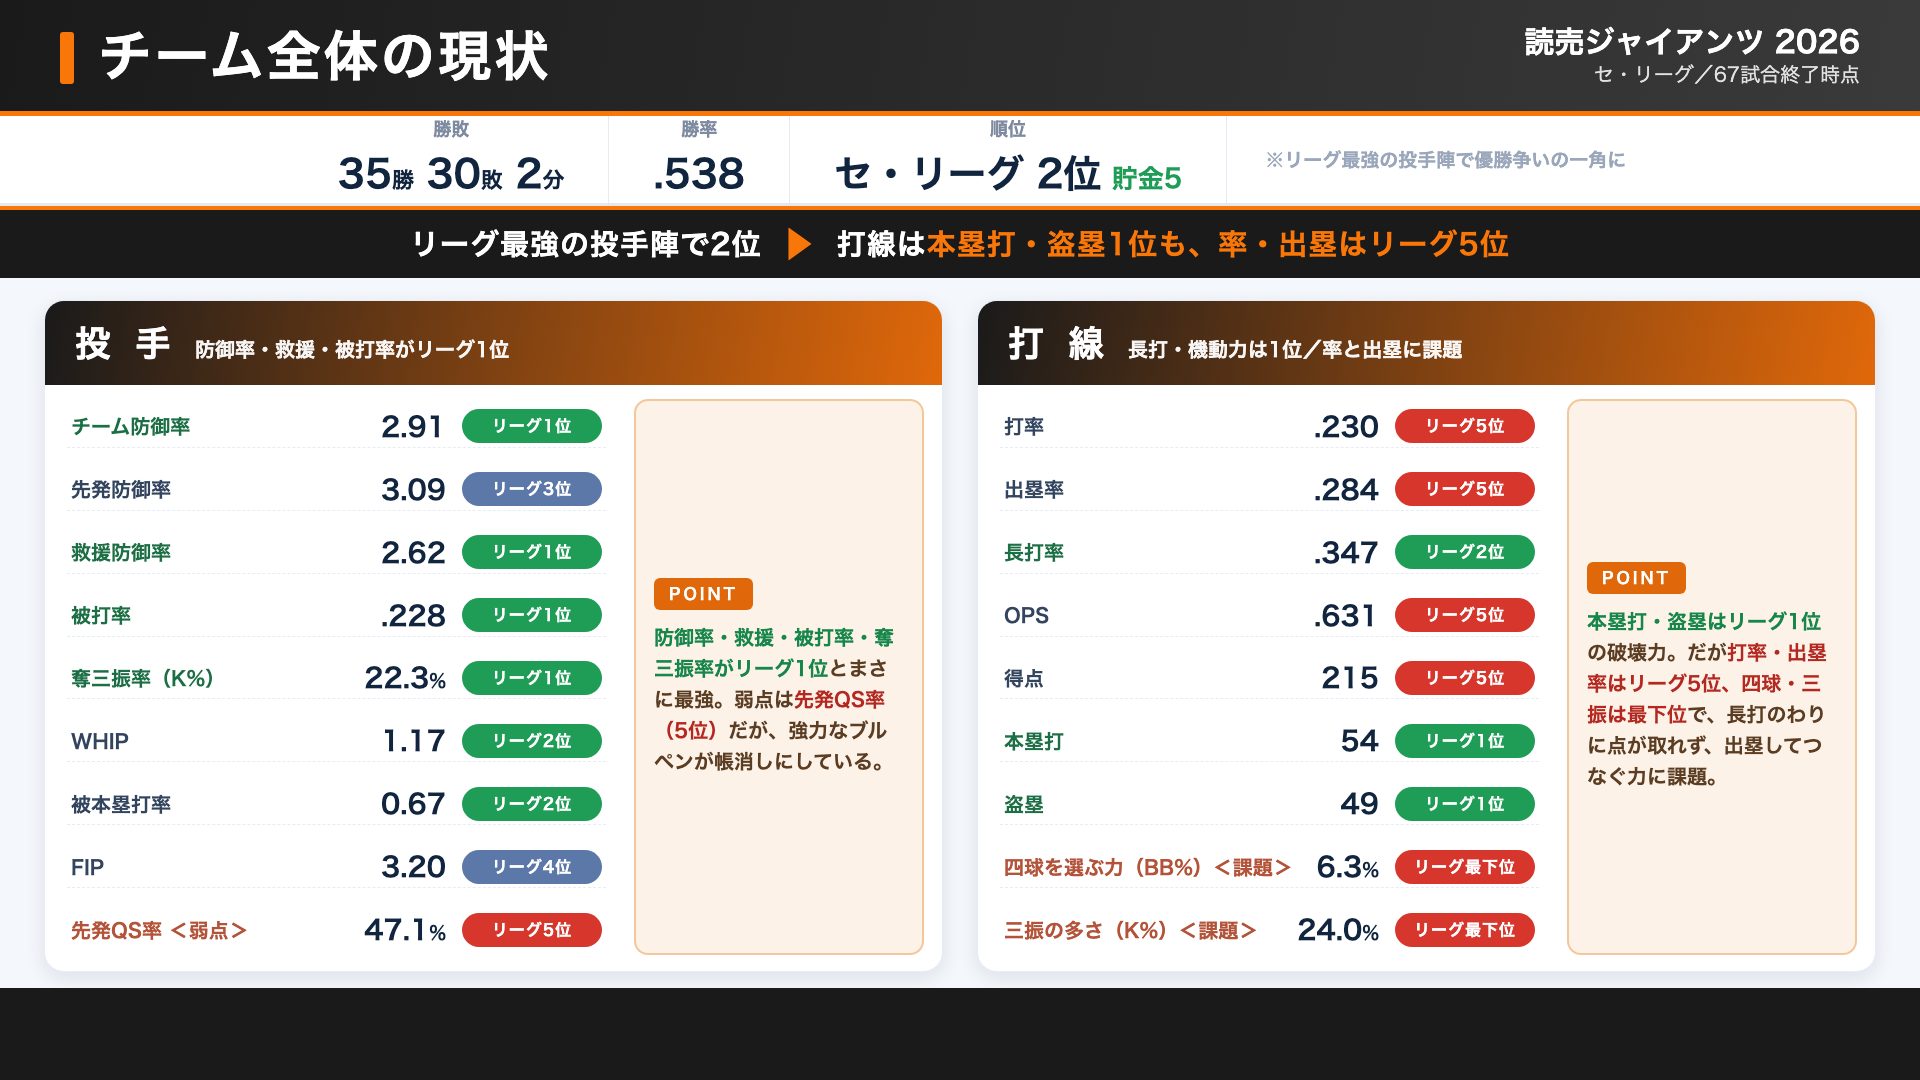1920x1080 pixels.
Task: Click the POINT badge in the pitching panel
Action: 703,594
